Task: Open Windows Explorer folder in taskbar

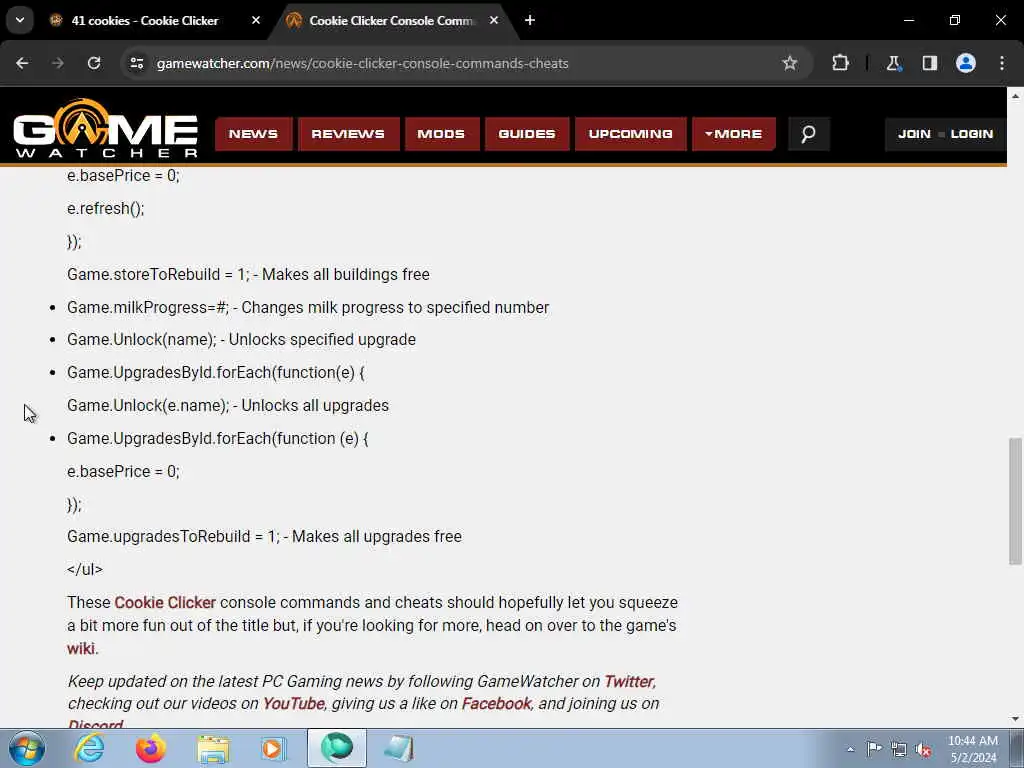Action: [x=213, y=748]
